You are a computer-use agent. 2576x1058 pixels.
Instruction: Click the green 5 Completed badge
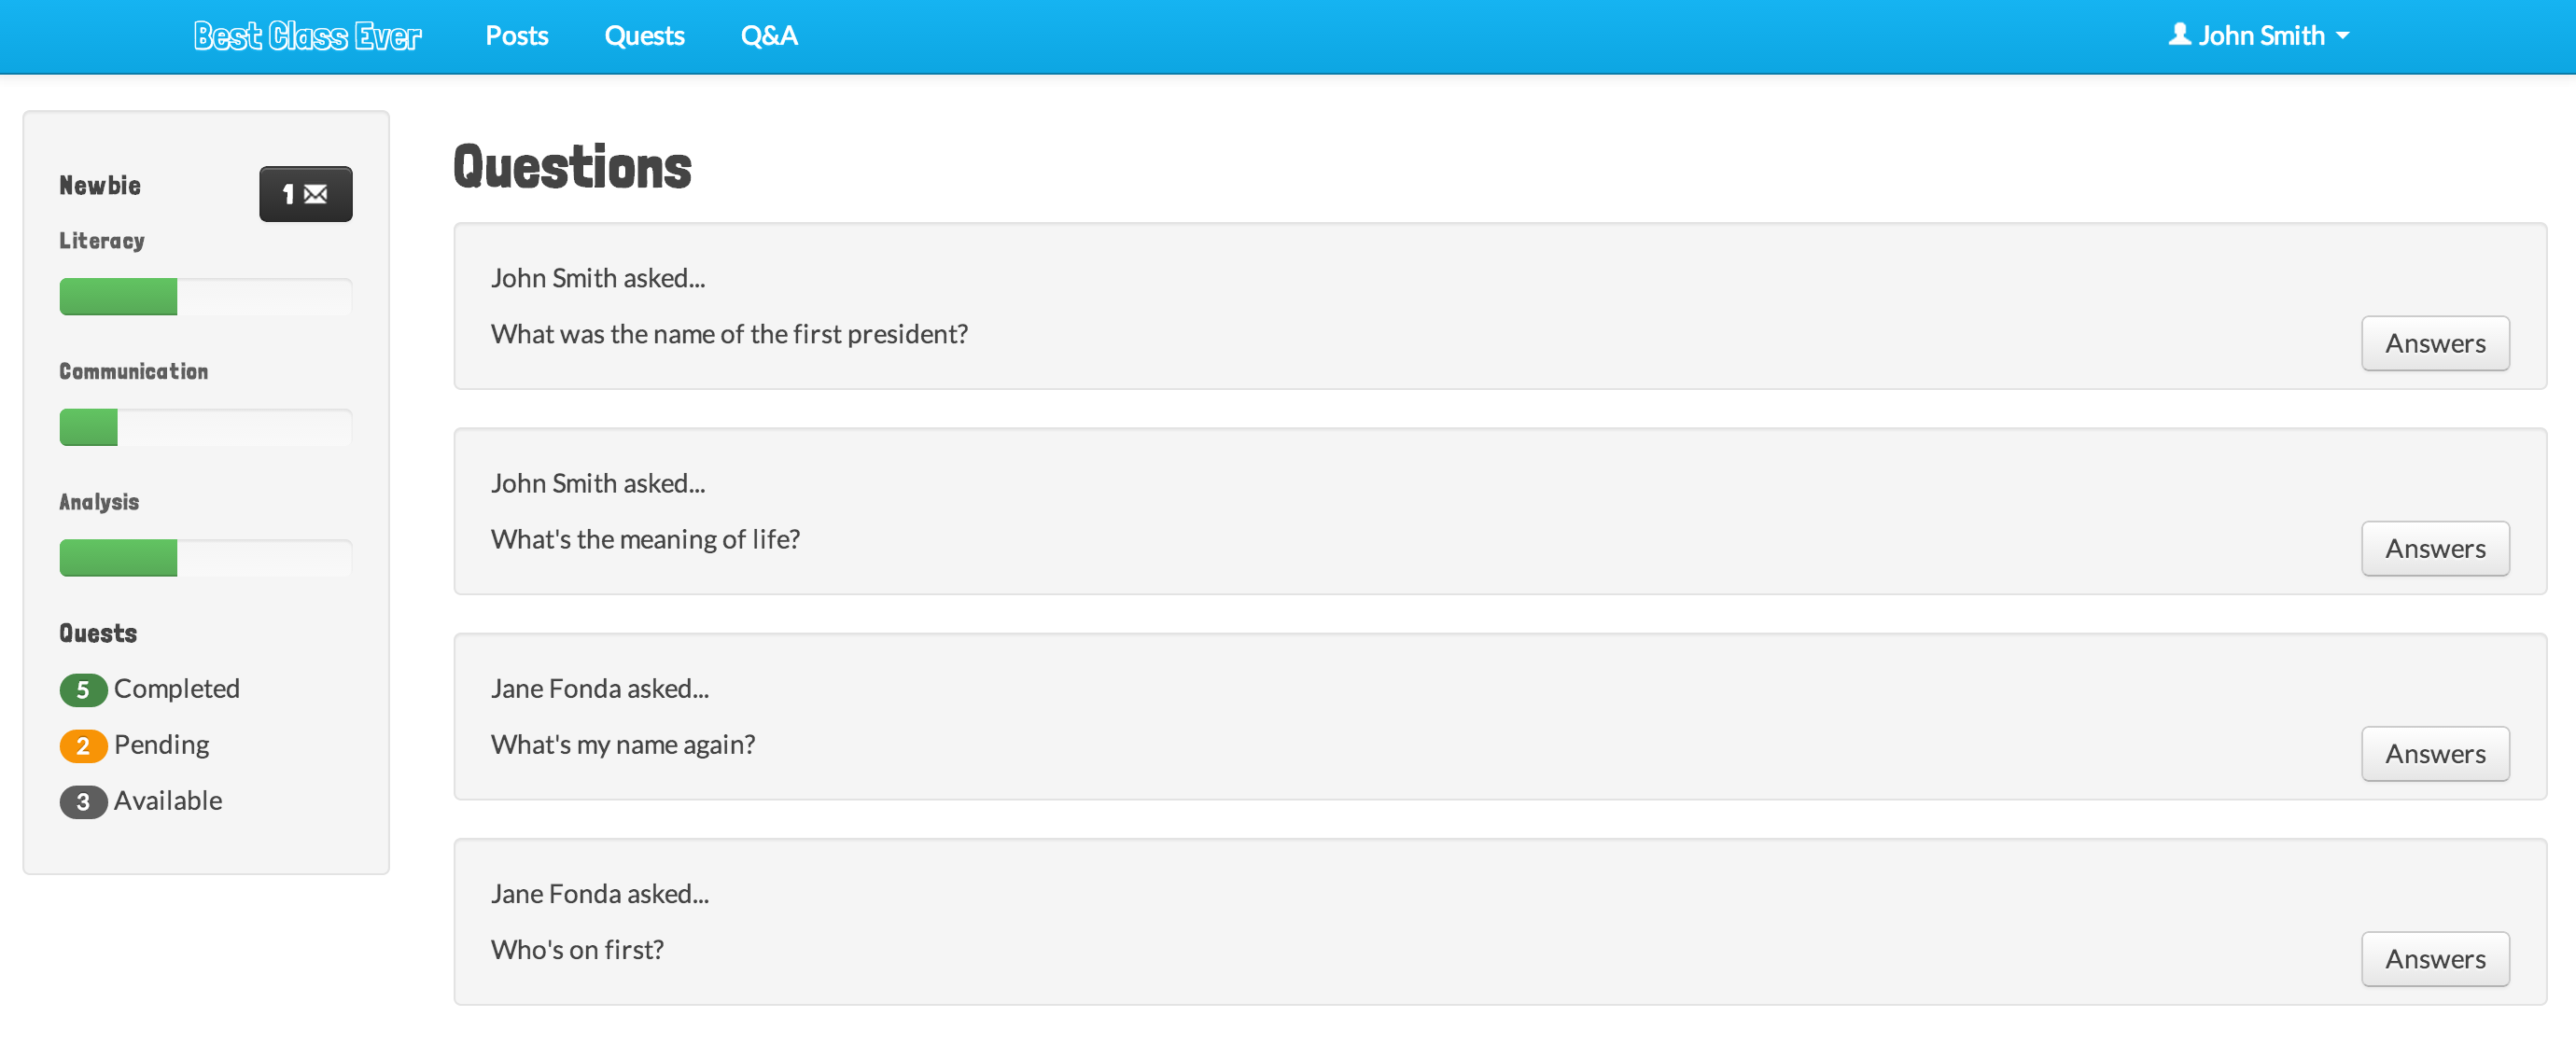pyautogui.click(x=83, y=689)
